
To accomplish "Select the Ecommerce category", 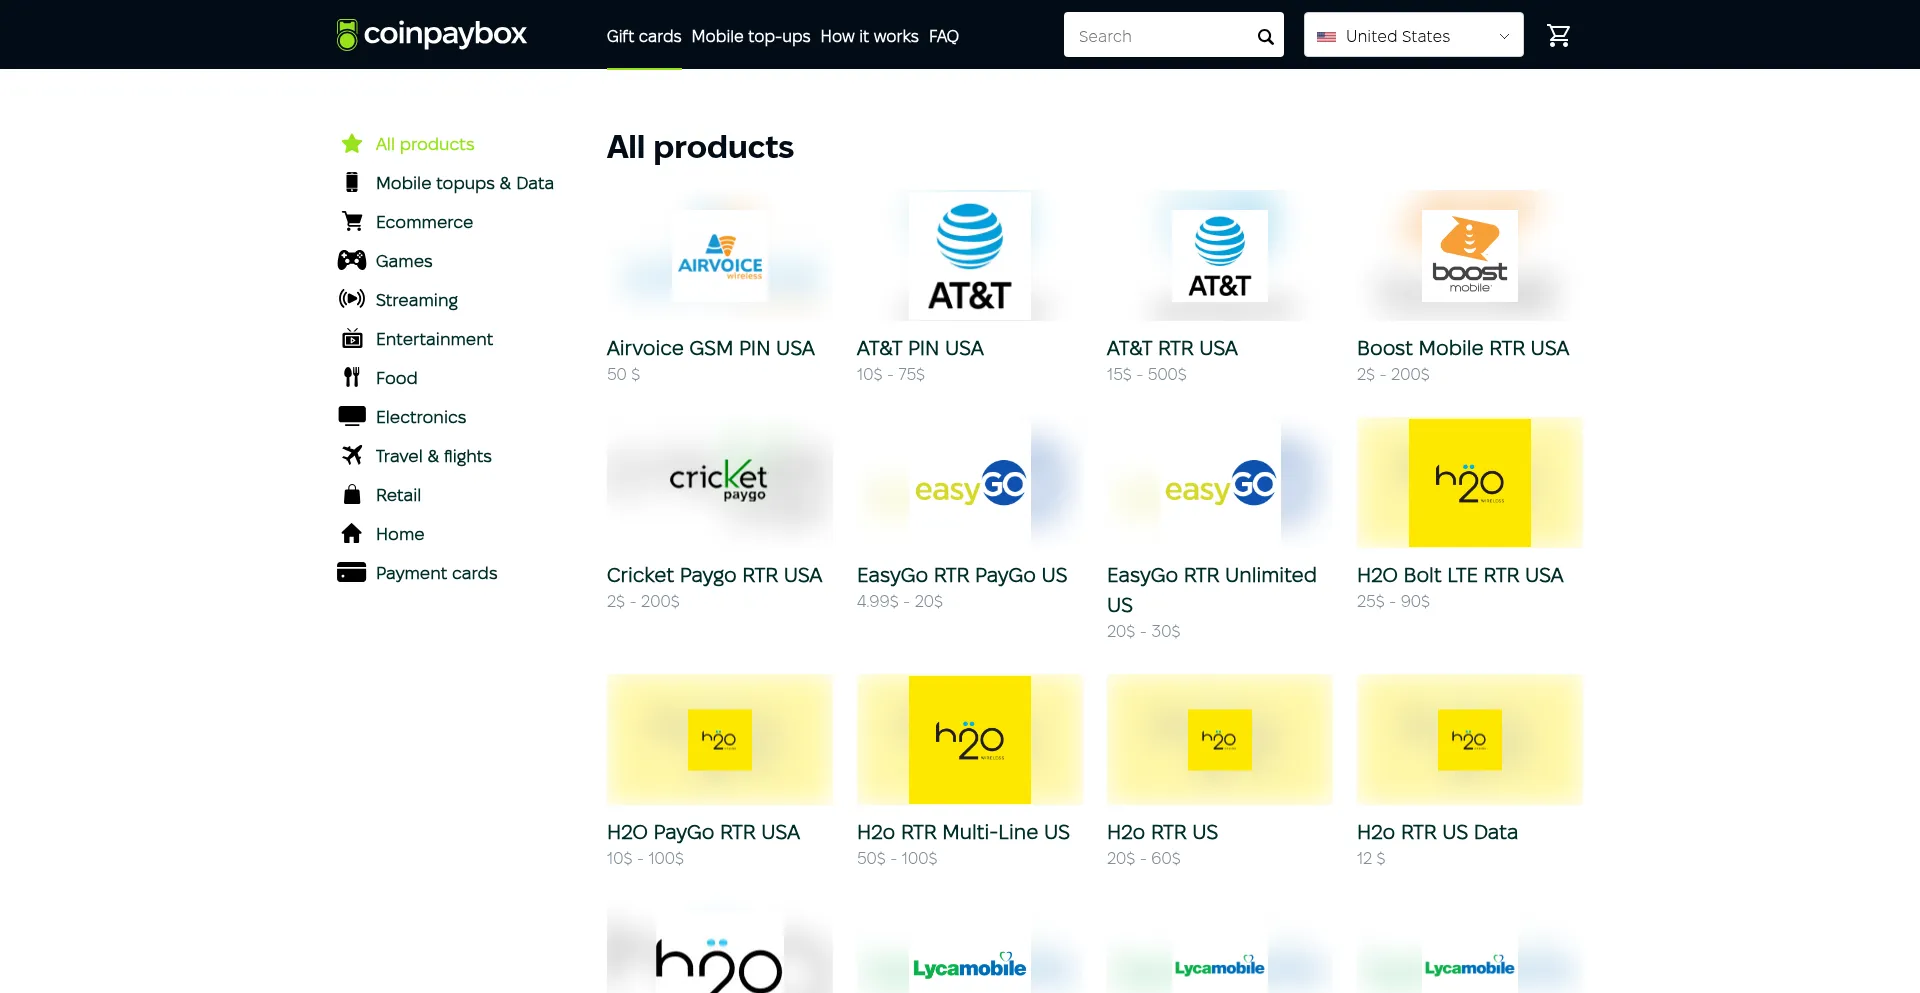I will pyautogui.click(x=424, y=222).
